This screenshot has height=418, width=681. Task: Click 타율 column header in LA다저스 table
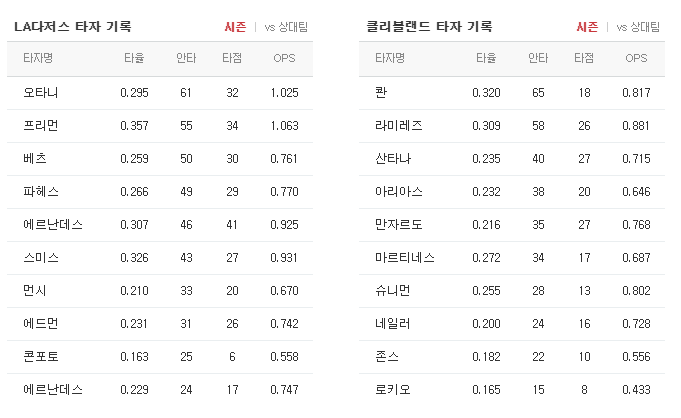(x=134, y=58)
